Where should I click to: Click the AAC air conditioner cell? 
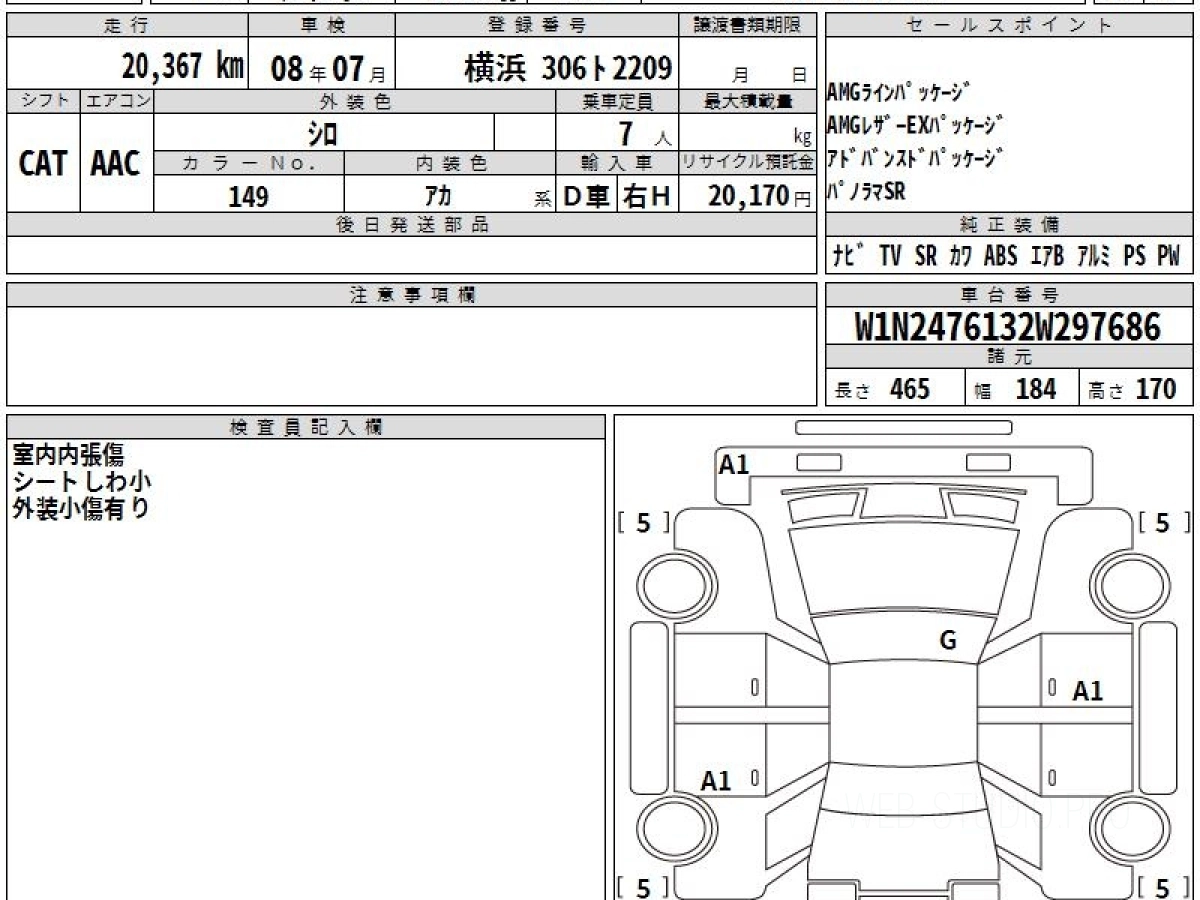click(116, 164)
